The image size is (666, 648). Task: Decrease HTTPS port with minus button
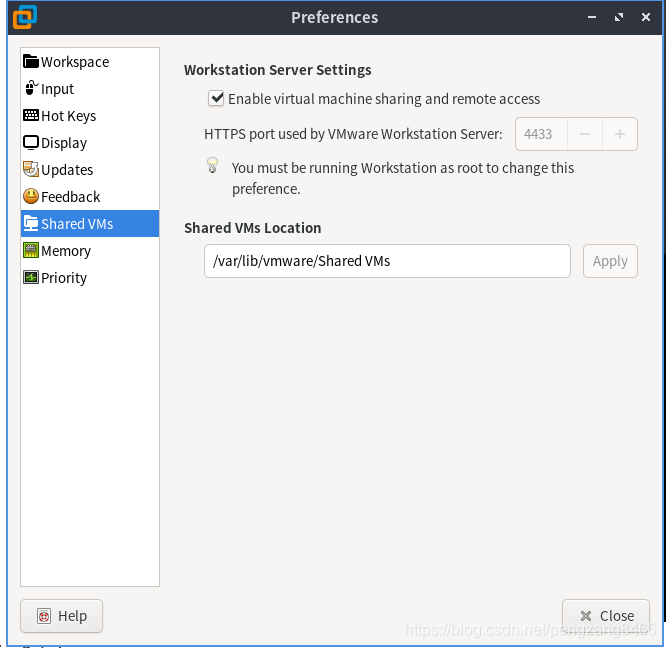(585, 134)
